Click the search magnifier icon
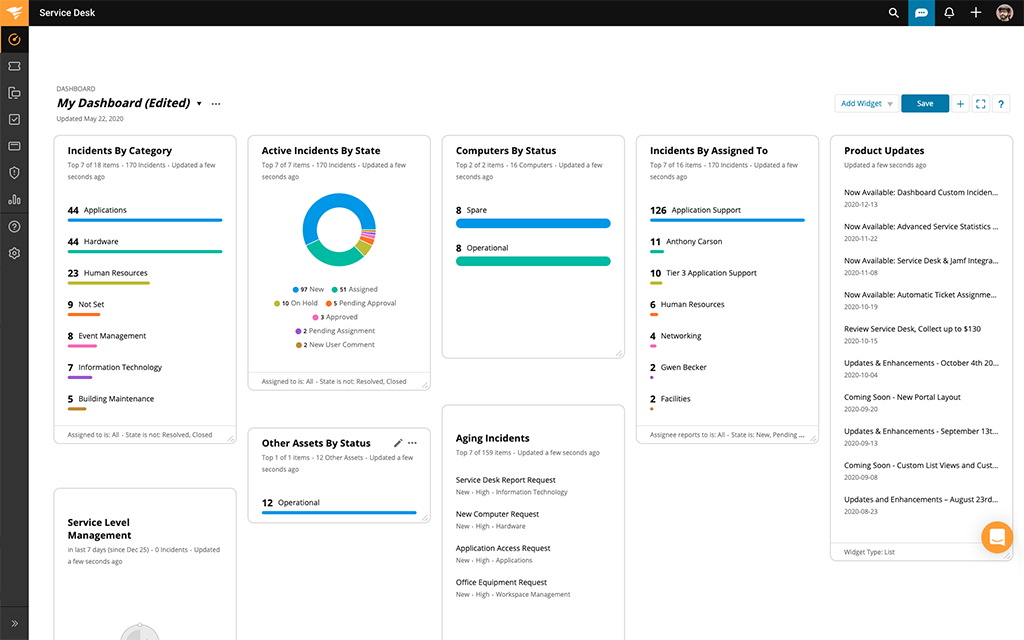Image resolution: width=1024 pixels, height=640 pixels. 894,13
